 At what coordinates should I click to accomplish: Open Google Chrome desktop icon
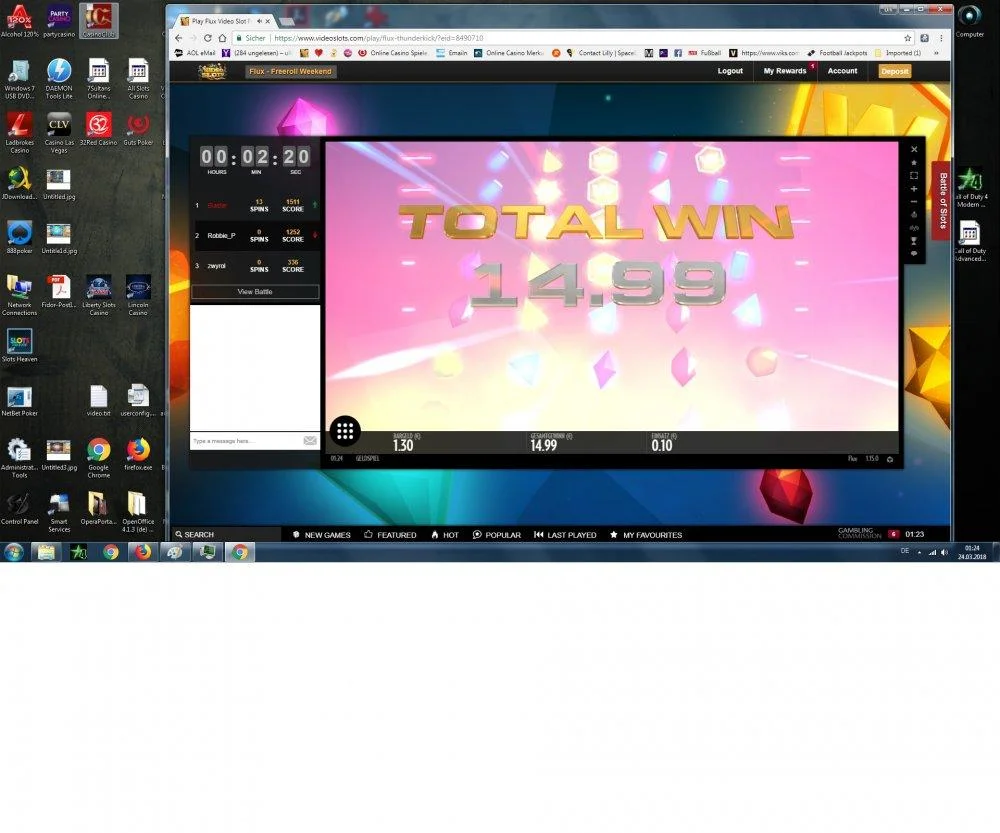coord(98,458)
